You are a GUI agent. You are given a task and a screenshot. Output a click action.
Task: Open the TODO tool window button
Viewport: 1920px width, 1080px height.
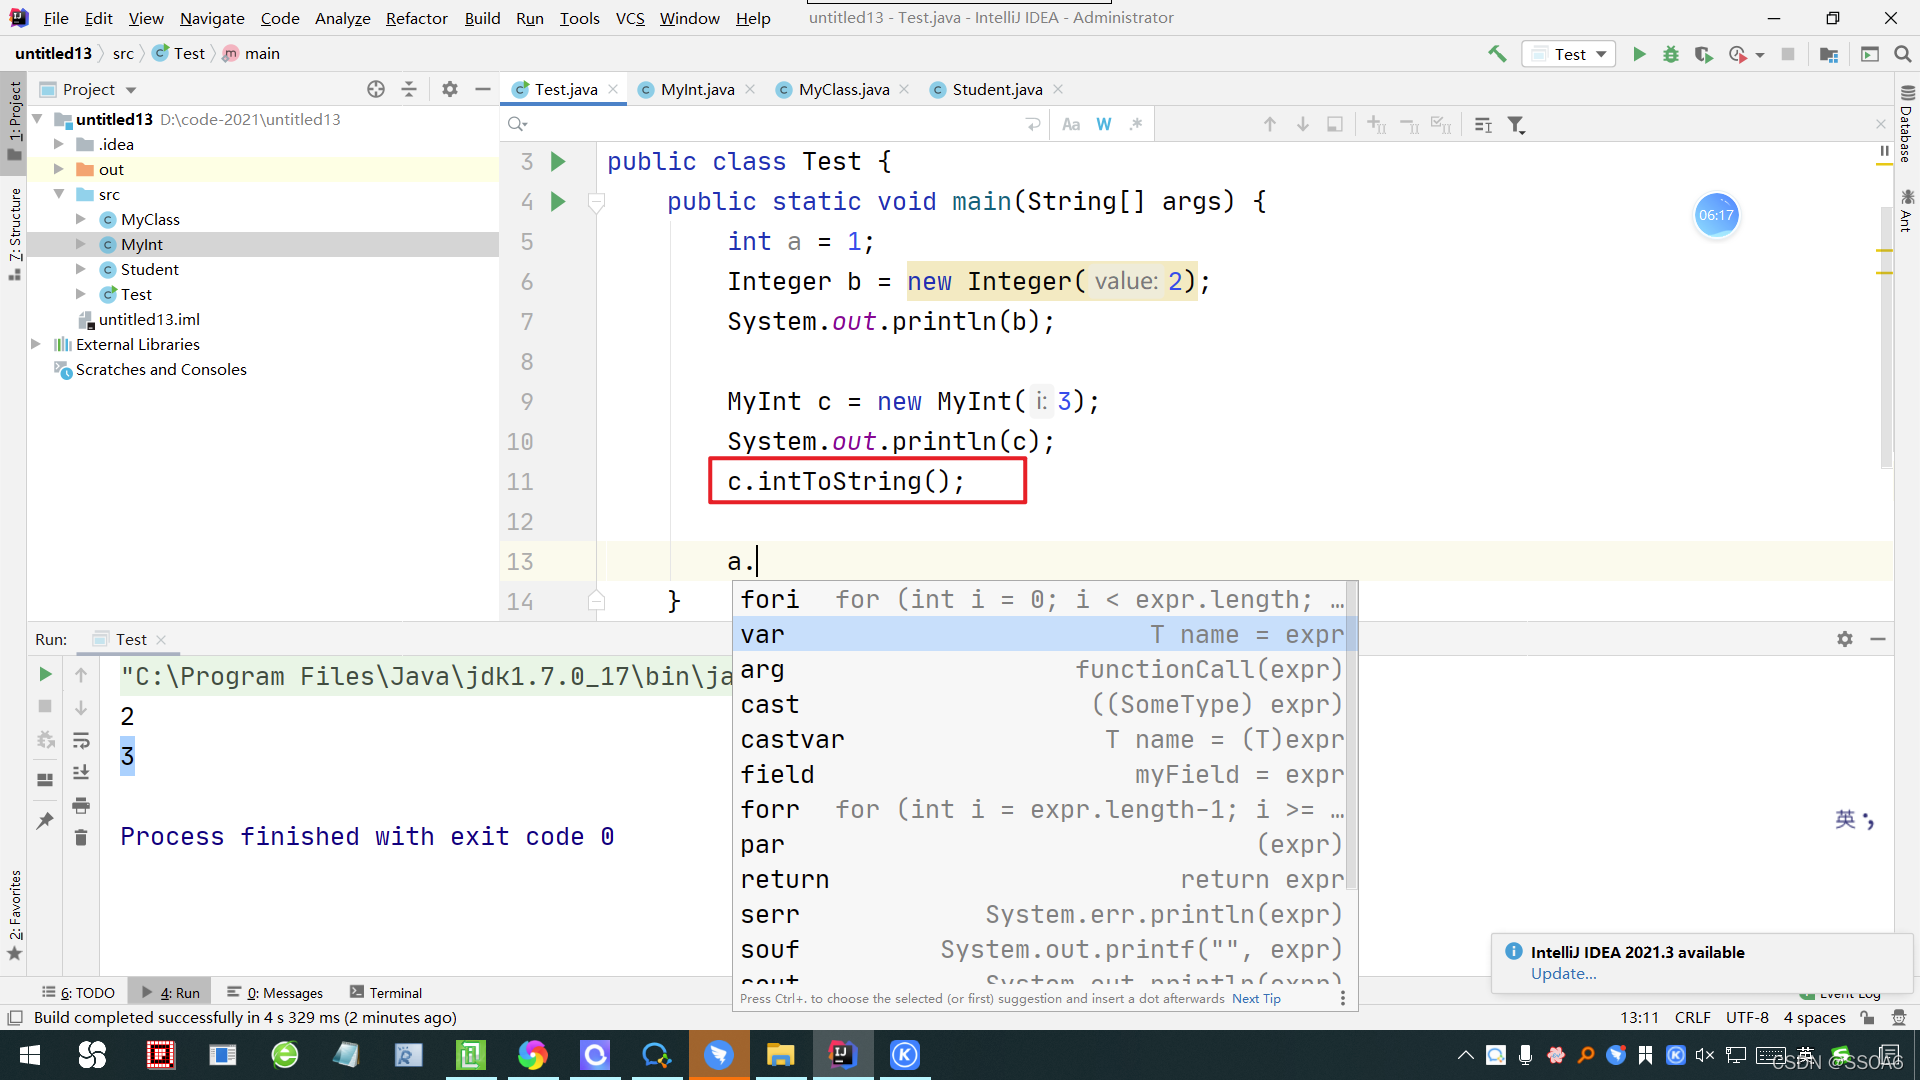[79, 992]
